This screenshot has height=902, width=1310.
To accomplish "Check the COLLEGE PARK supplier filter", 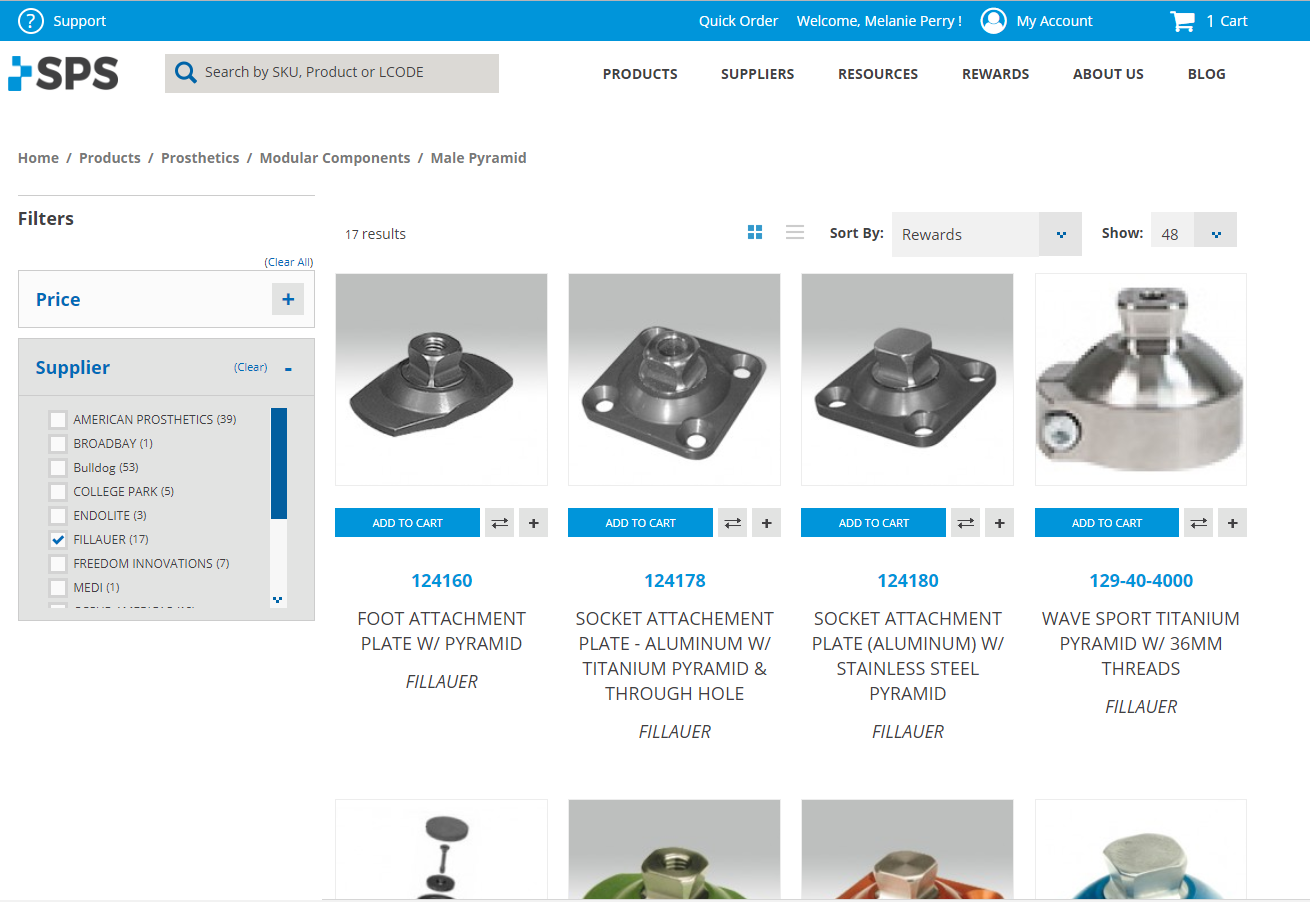I will tap(58, 491).
